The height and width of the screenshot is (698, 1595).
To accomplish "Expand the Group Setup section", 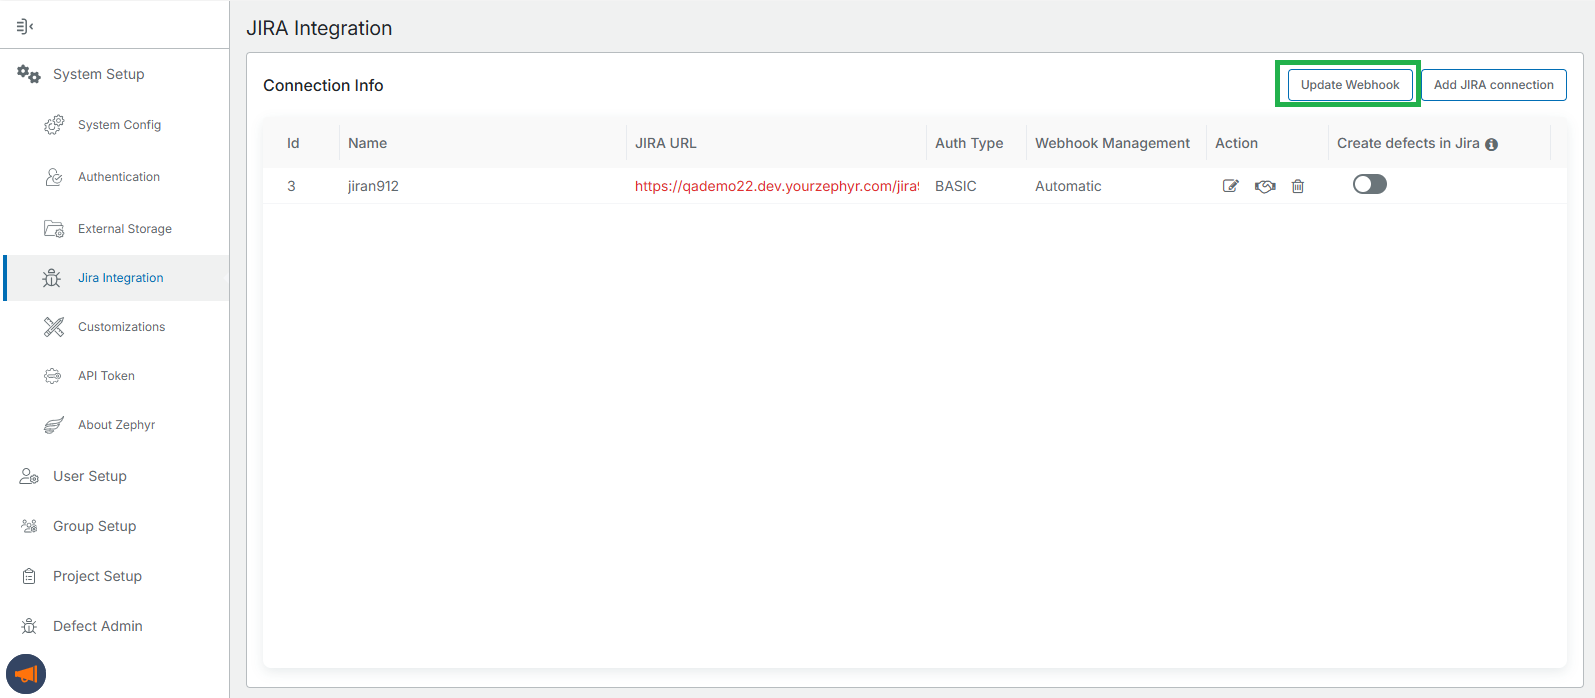I will (94, 526).
